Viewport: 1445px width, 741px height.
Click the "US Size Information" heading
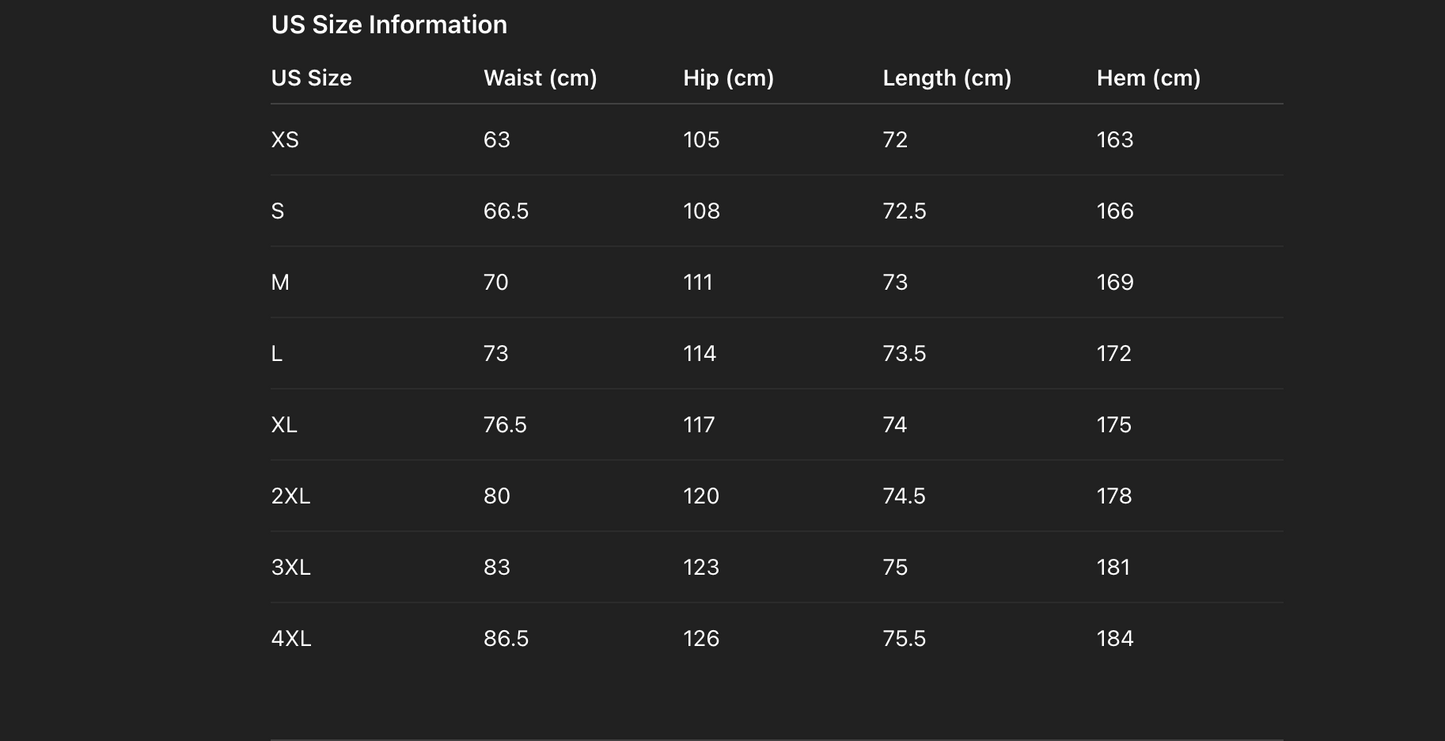(389, 25)
